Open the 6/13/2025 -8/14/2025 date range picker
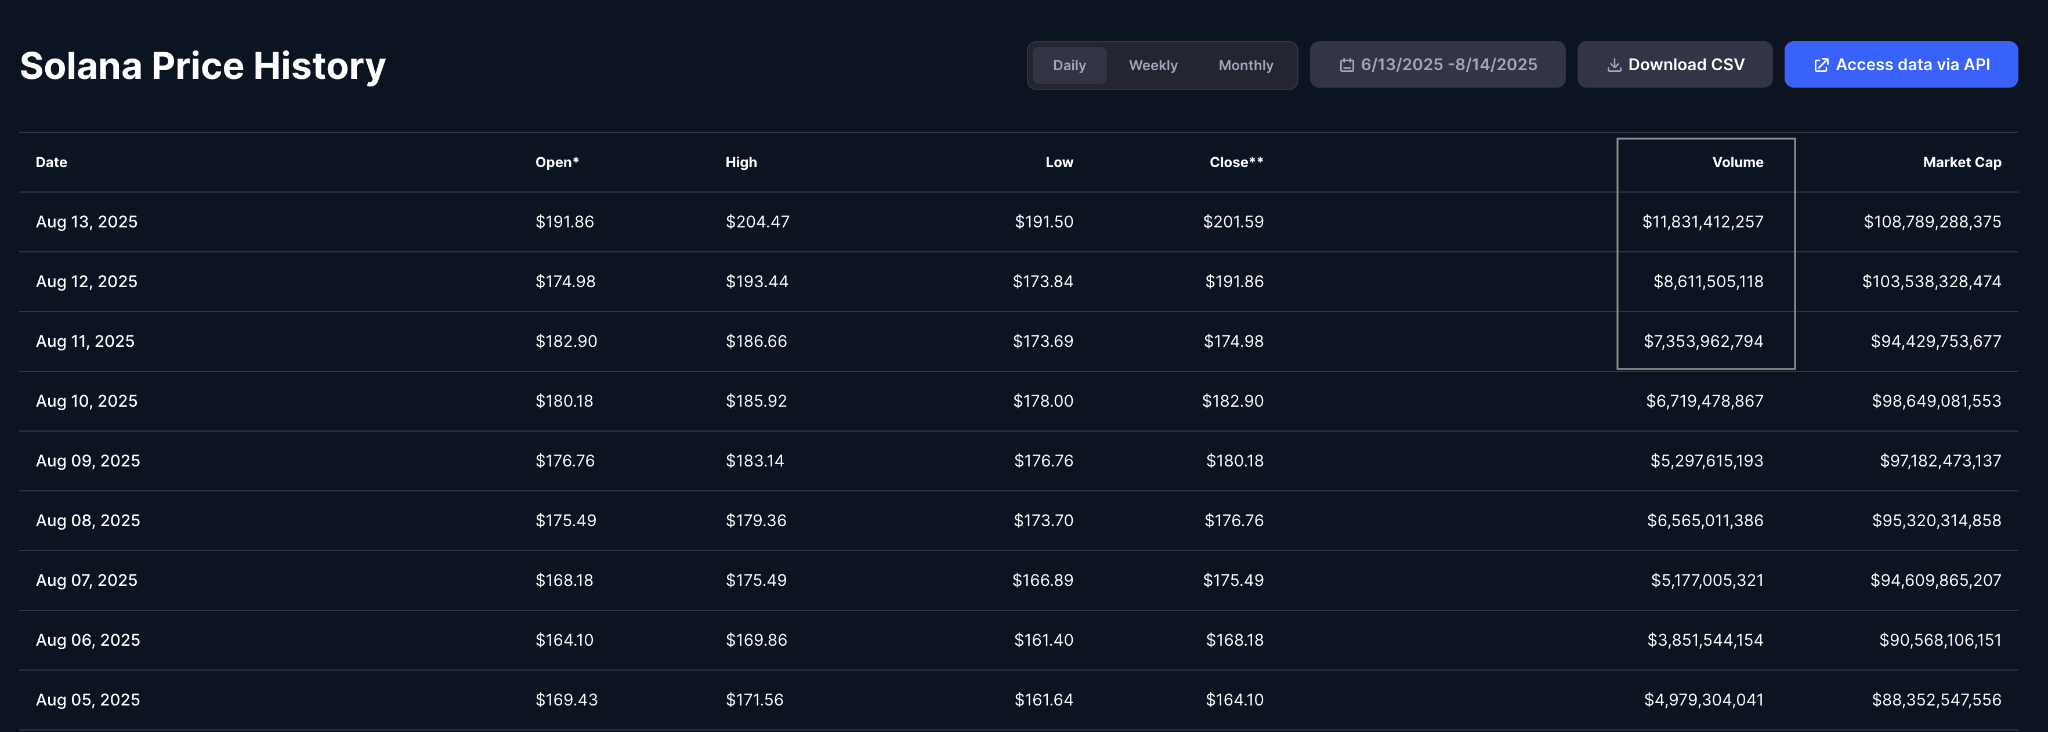 [x=1438, y=64]
